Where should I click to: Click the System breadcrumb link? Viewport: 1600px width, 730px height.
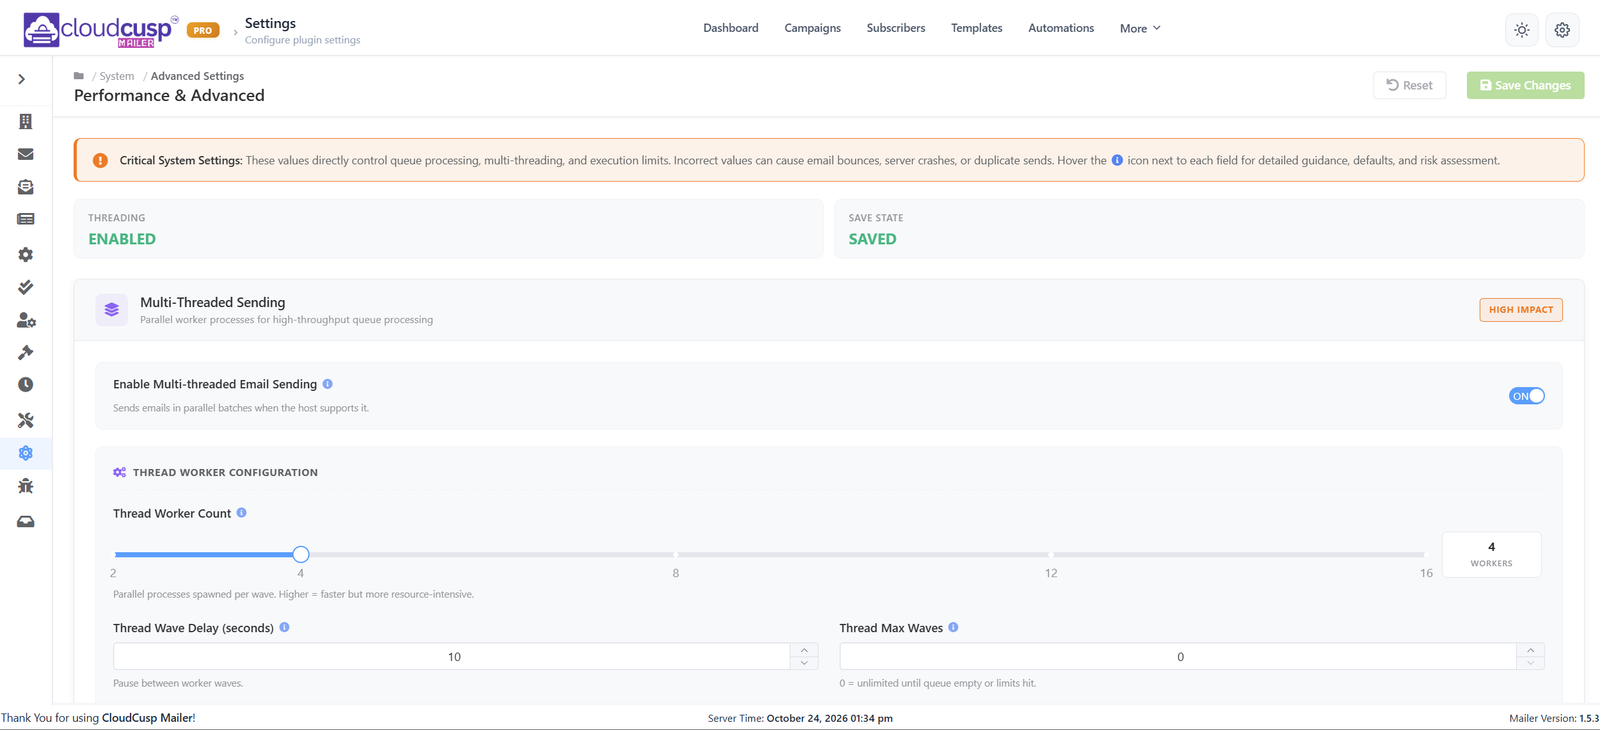point(117,76)
